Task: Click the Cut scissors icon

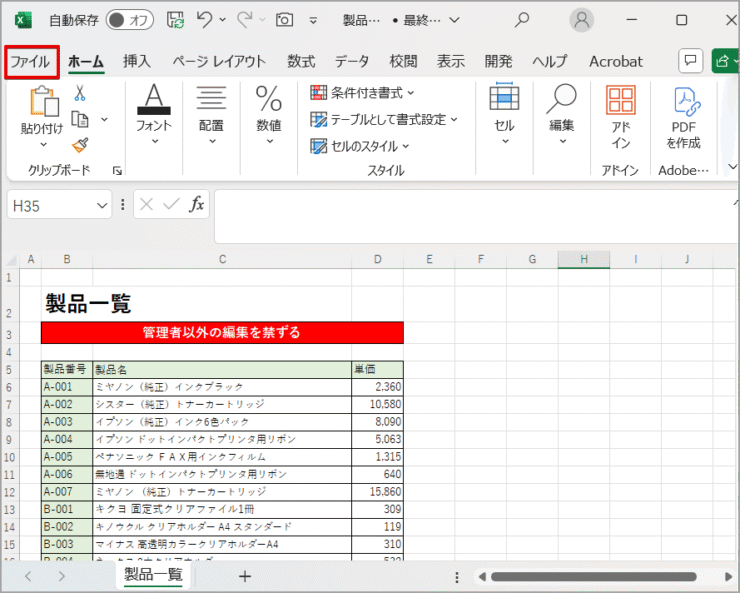Action: 80,93
